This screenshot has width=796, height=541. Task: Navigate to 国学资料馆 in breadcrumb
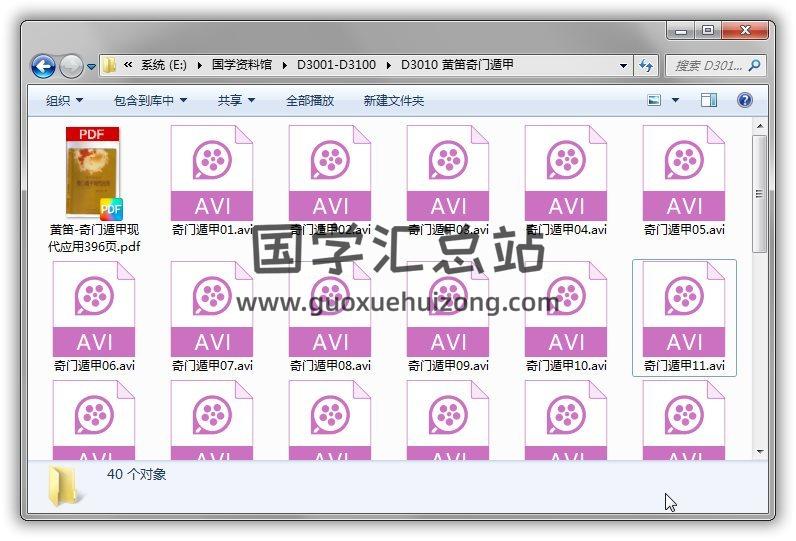[247, 66]
